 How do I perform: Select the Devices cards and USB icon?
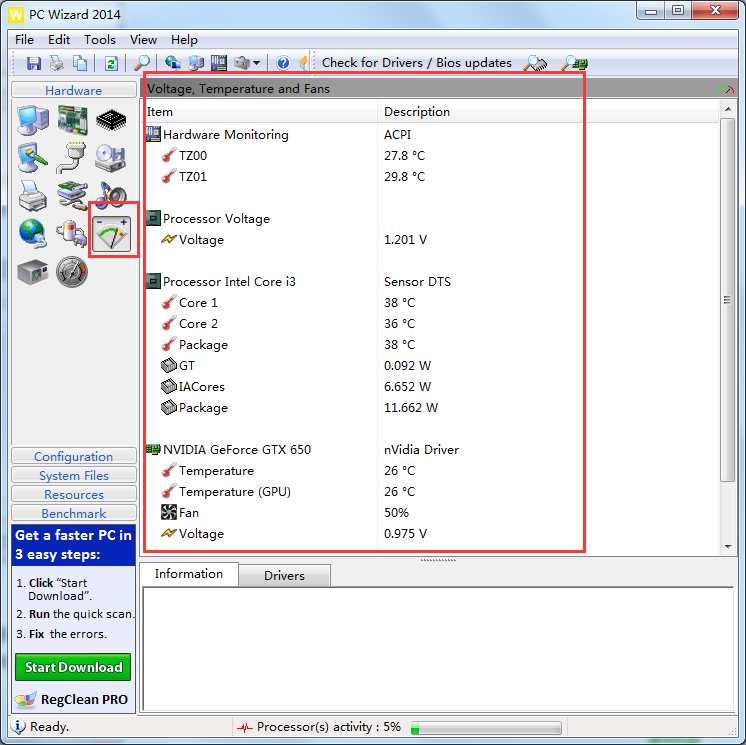pyautogui.click(x=72, y=196)
